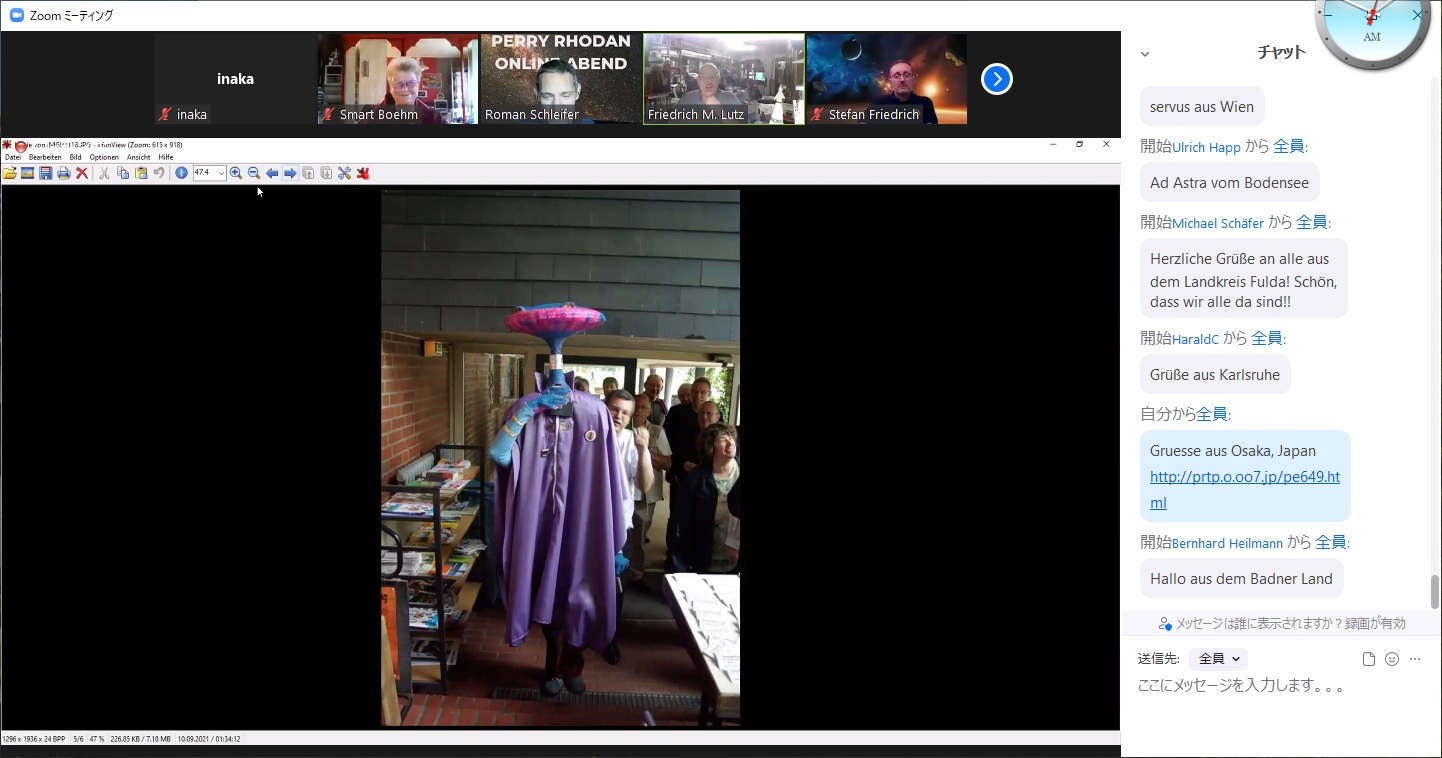1442x758 pixels.
Task: Go to next image with right arrow
Action: pos(290,173)
